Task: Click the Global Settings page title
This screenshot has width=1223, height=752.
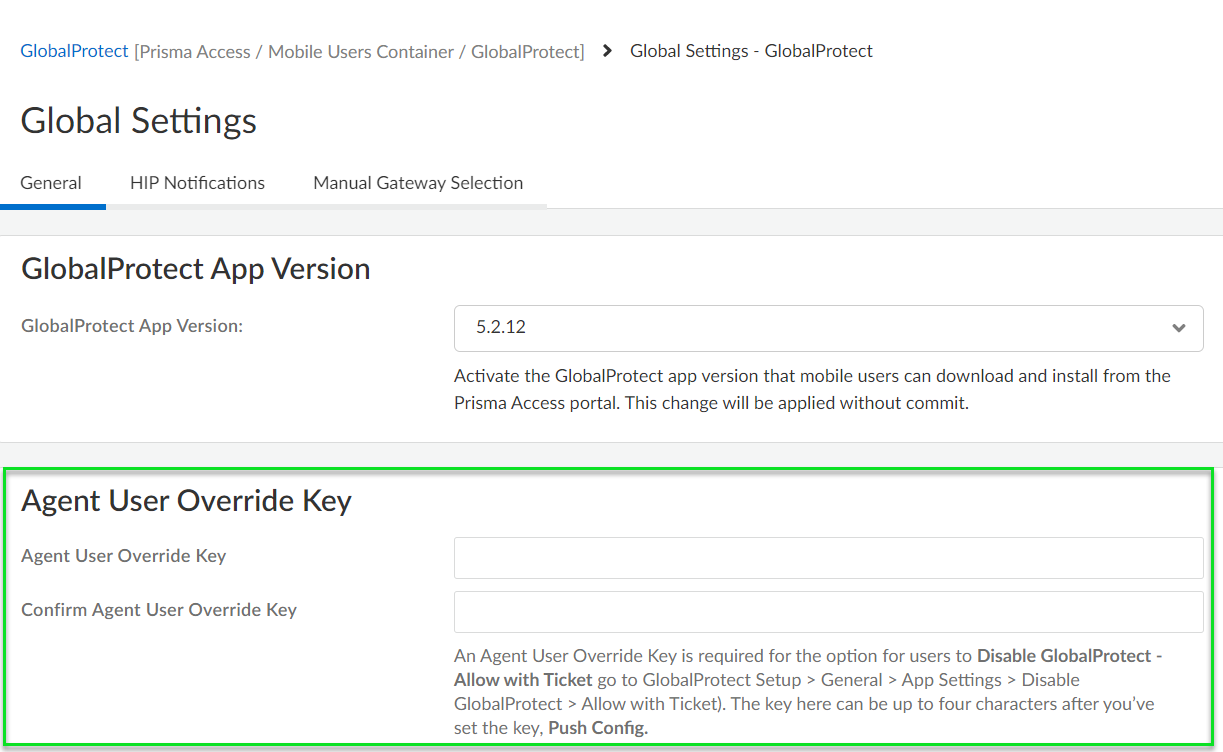Action: (x=139, y=121)
